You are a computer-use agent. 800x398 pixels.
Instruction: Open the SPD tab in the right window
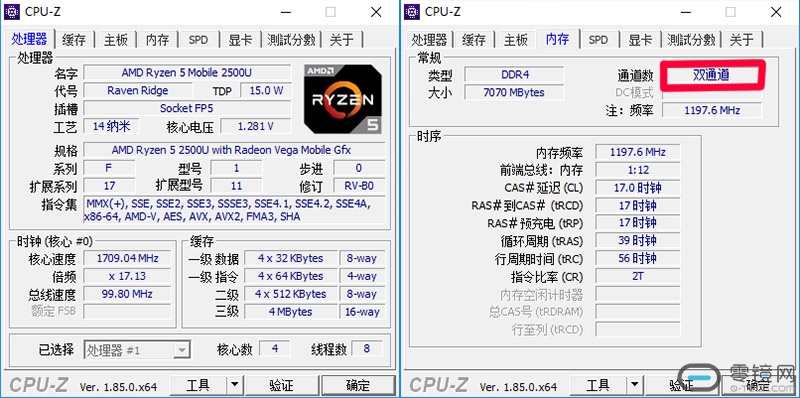(598, 40)
